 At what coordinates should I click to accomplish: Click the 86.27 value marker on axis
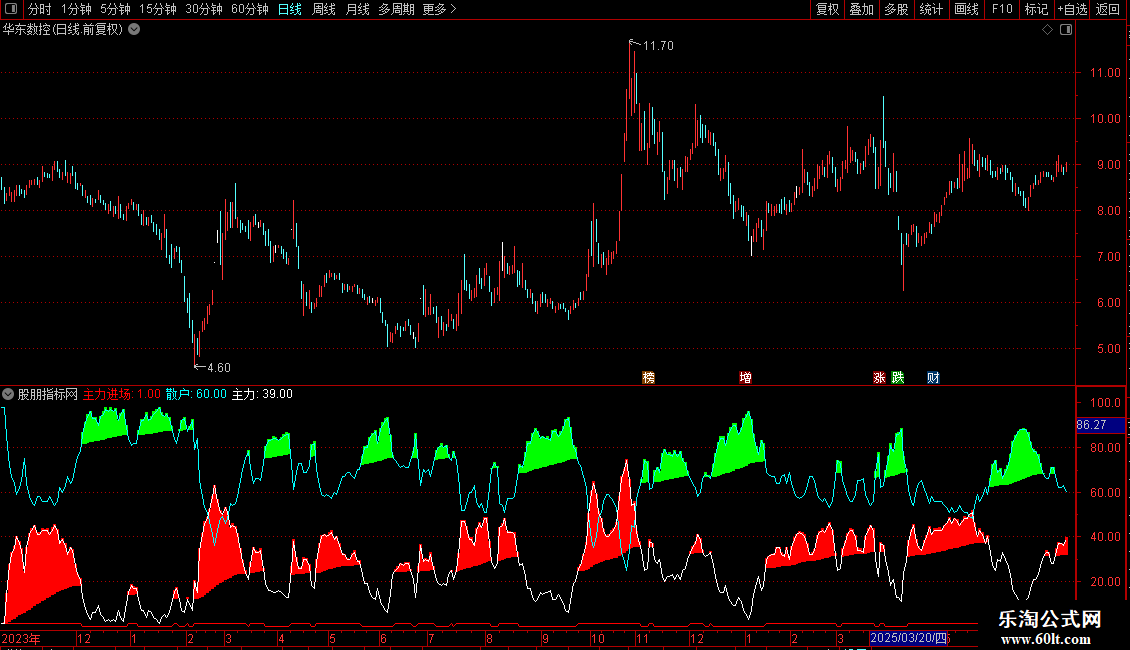[x=1100, y=425]
